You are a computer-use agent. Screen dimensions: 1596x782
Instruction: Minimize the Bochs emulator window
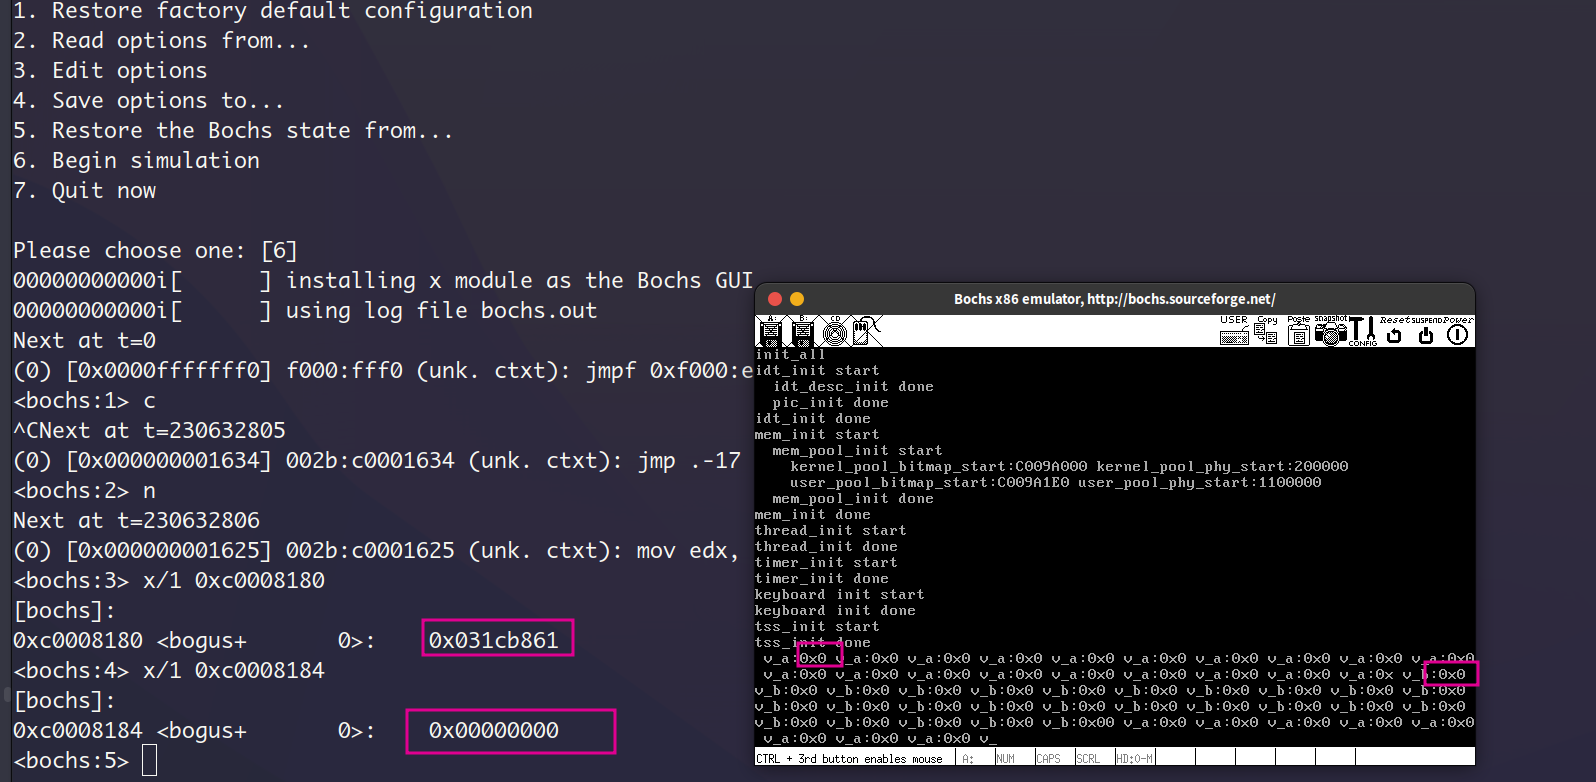(797, 299)
